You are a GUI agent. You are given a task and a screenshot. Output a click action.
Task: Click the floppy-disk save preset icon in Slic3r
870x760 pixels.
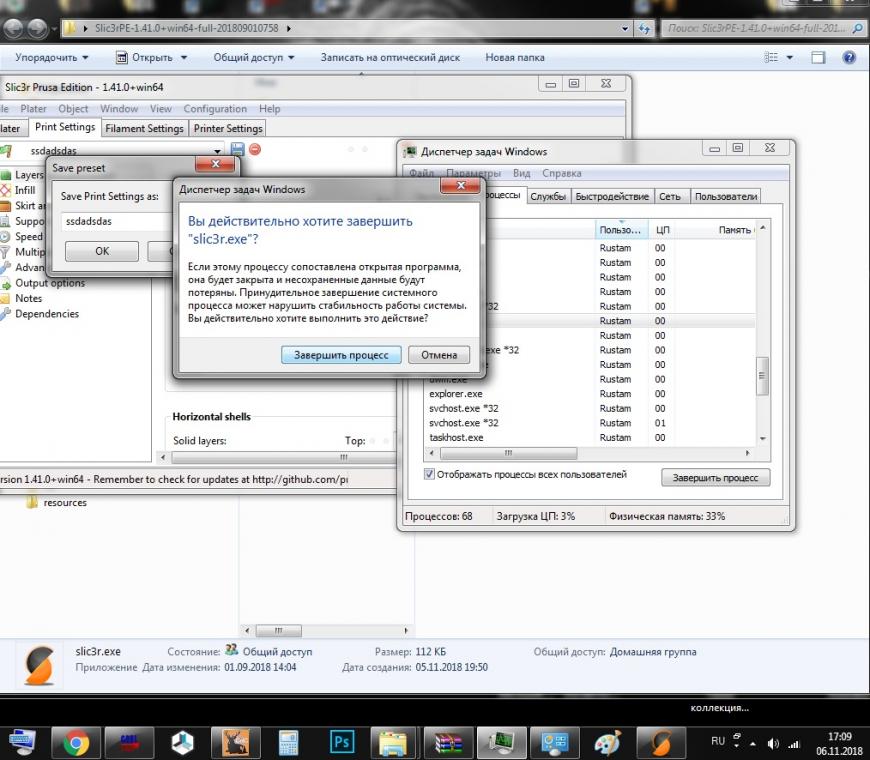click(237, 149)
